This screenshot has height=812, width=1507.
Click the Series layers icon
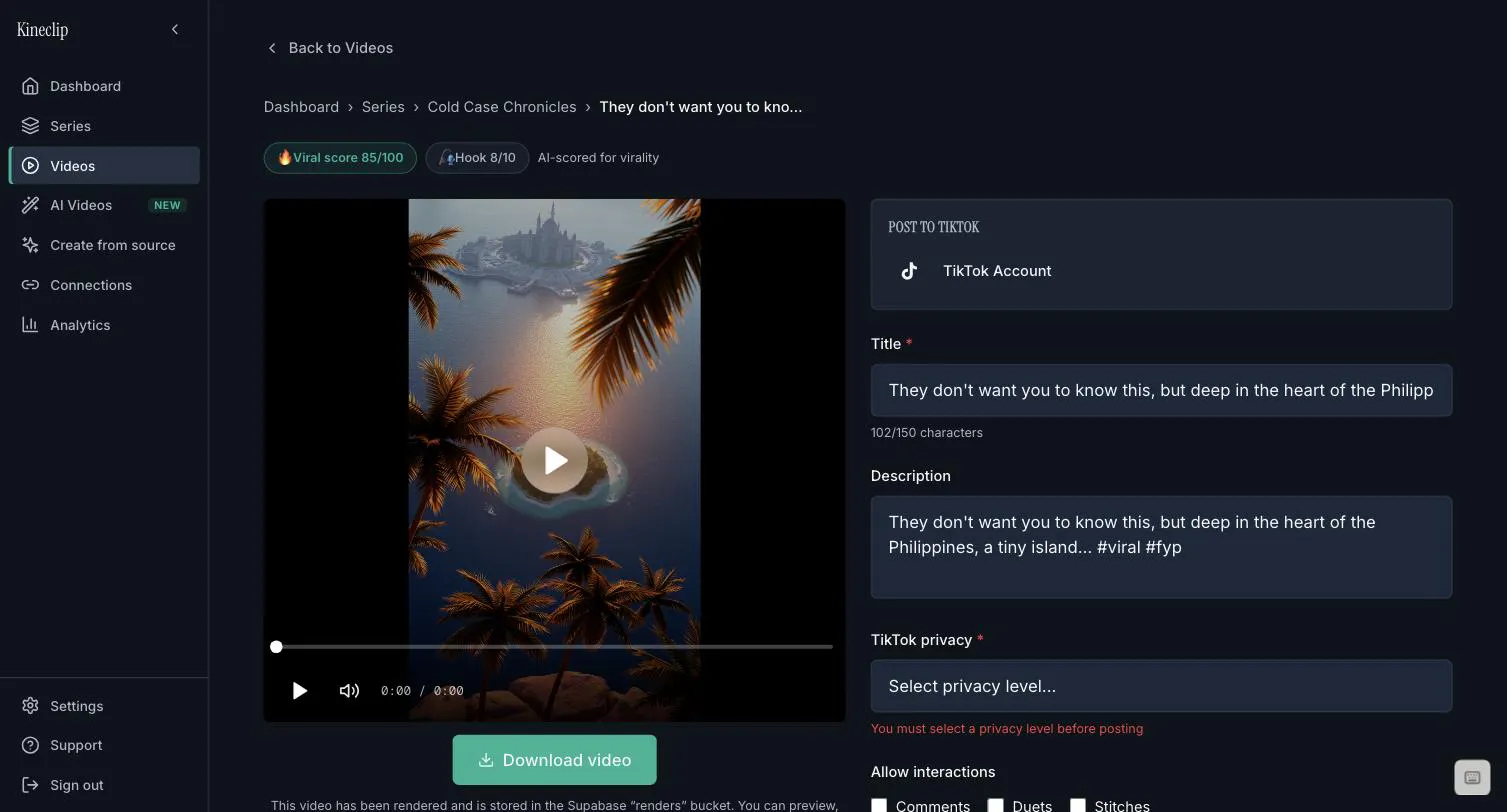[x=30, y=126]
